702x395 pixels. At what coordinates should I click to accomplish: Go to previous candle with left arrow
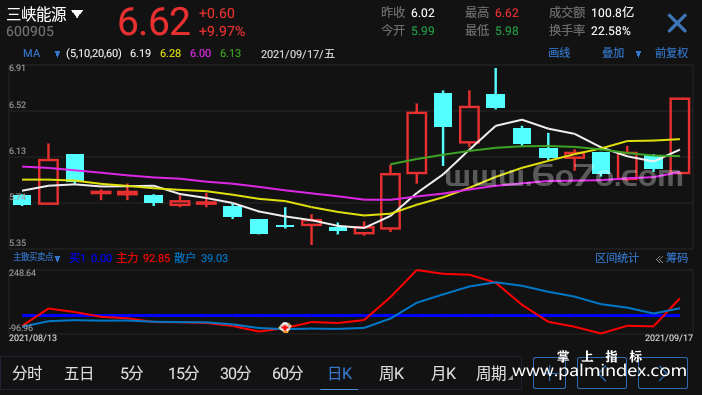click(601, 373)
